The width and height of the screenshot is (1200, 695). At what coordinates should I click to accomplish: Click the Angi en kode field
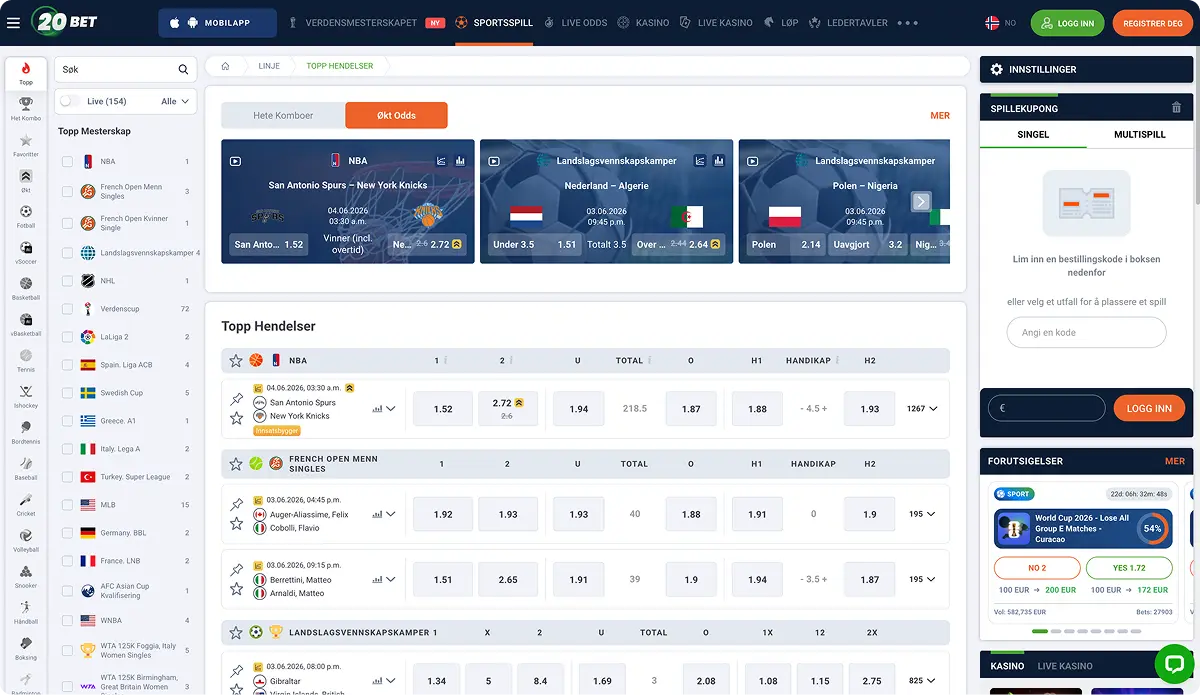1086,332
